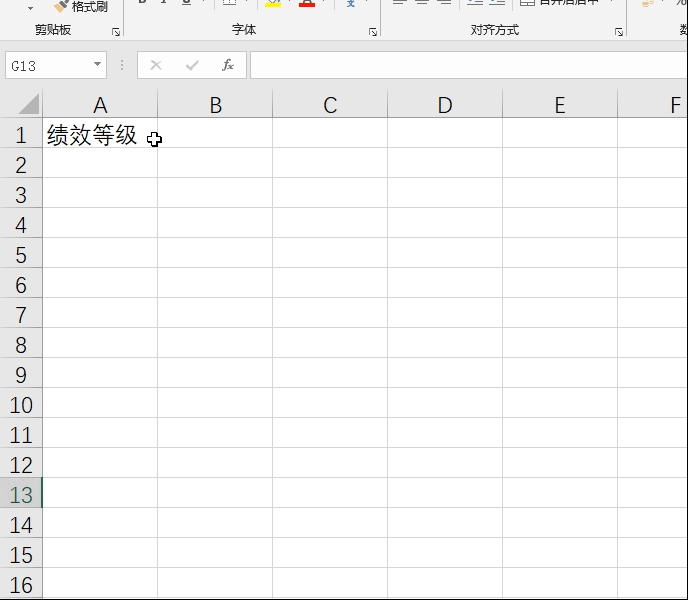Click the confirm checkmark in formula bar

192,65
